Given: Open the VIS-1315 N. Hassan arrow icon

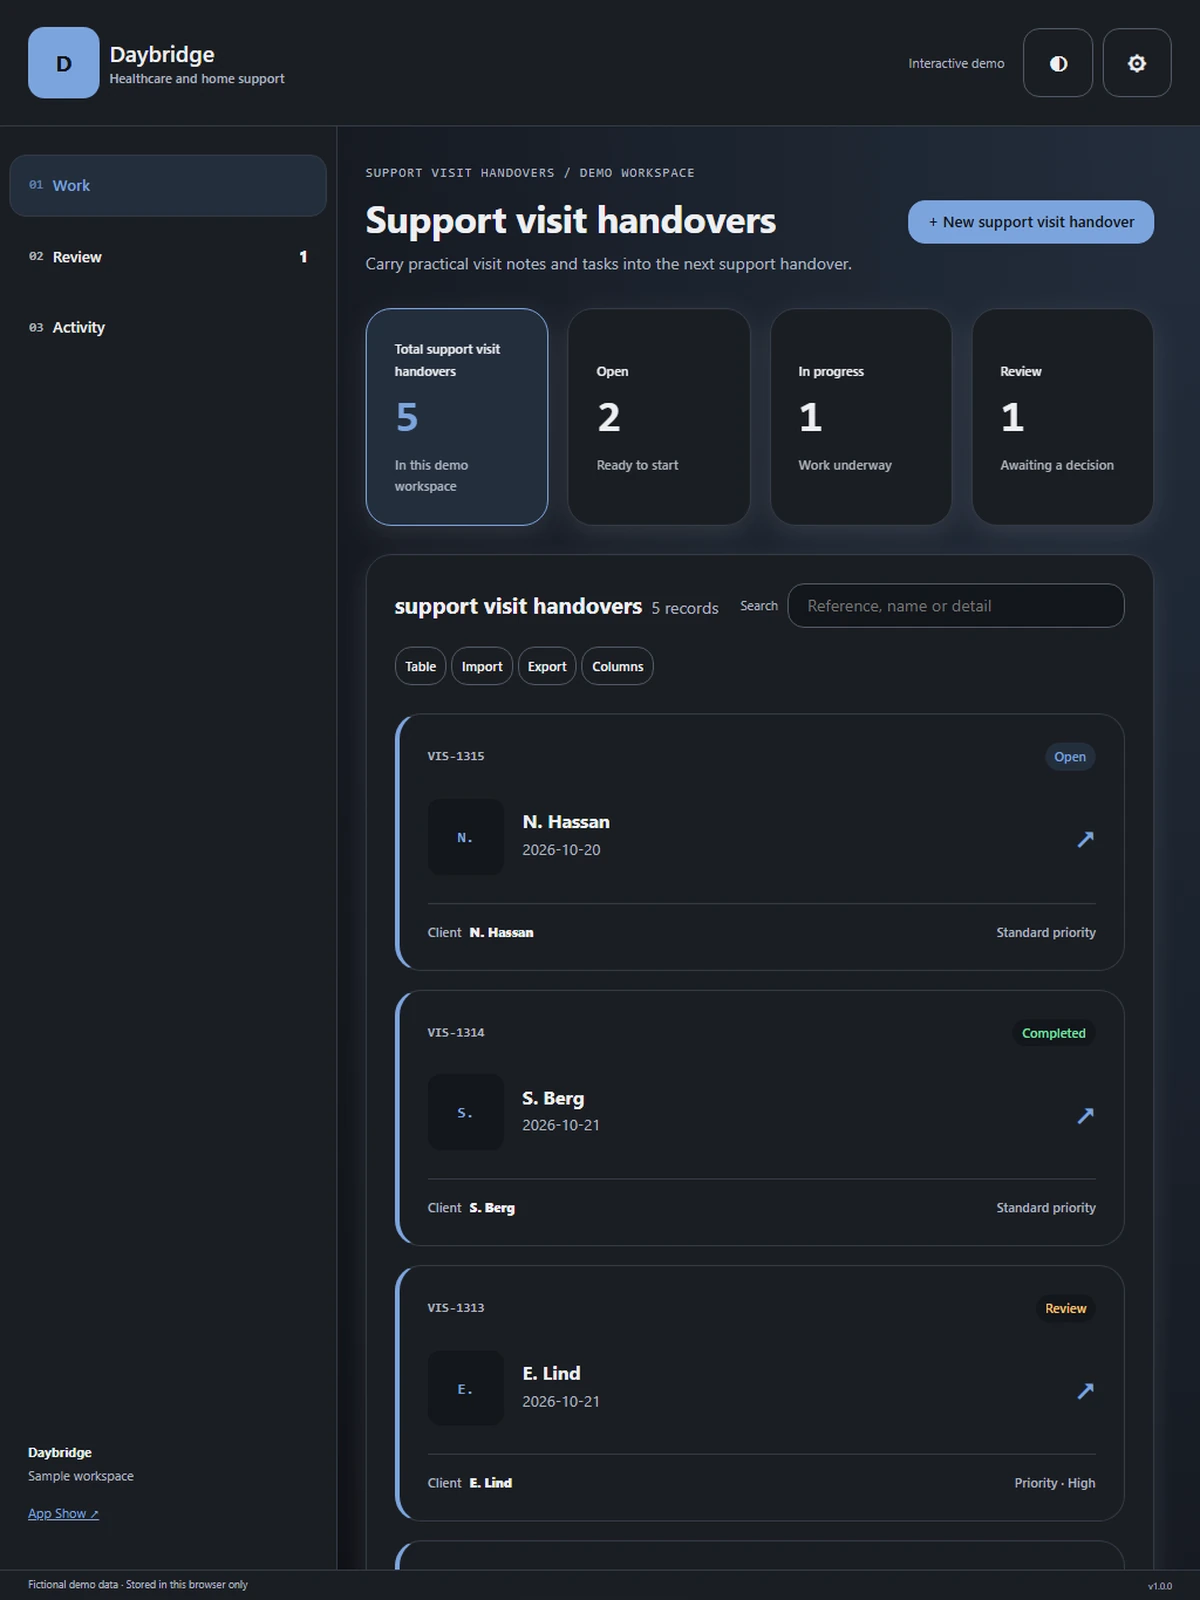Looking at the screenshot, I should point(1085,838).
